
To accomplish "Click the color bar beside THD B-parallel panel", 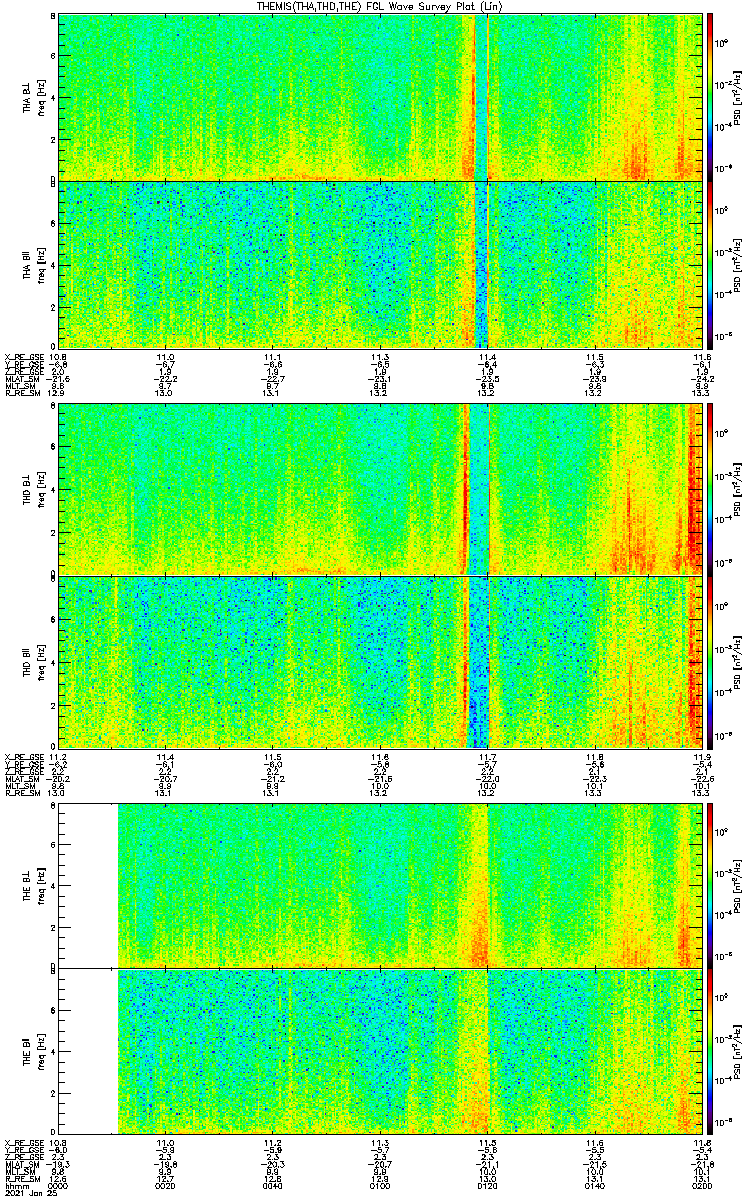I will 710,661.
